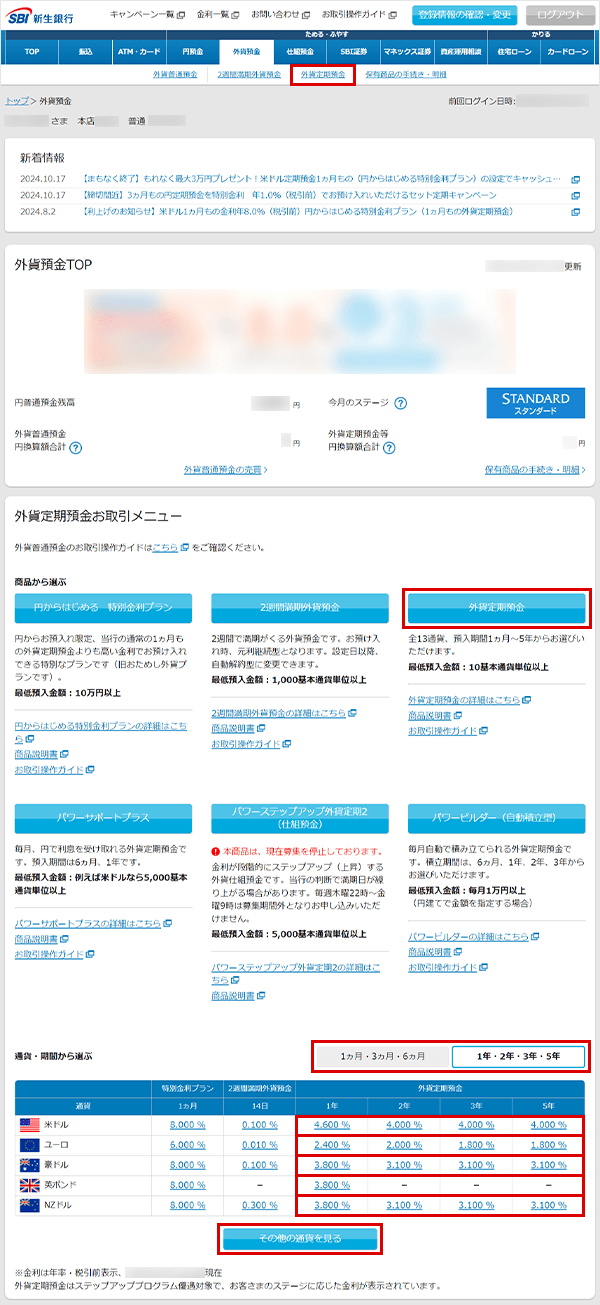Image resolution: width=600 pixels, height=1305 pixels.
Task: Click the ログアウト button
Action: pyautogui.click(x=557, y=15)
